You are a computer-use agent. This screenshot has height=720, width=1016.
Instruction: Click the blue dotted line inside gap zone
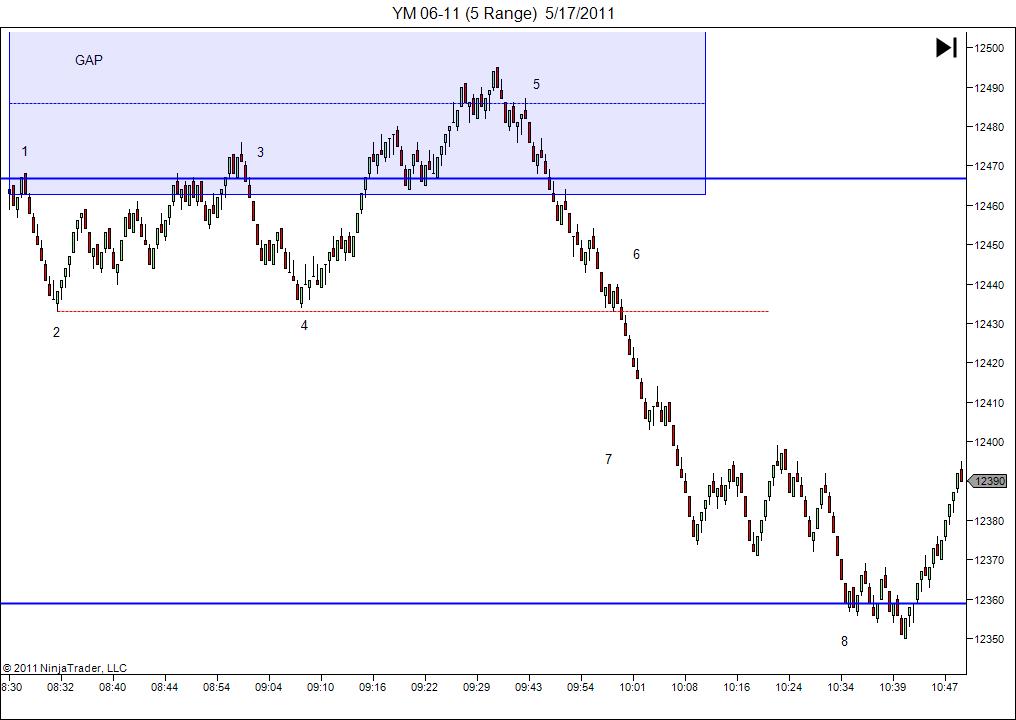pyautogui.click(x=357, y=103)
